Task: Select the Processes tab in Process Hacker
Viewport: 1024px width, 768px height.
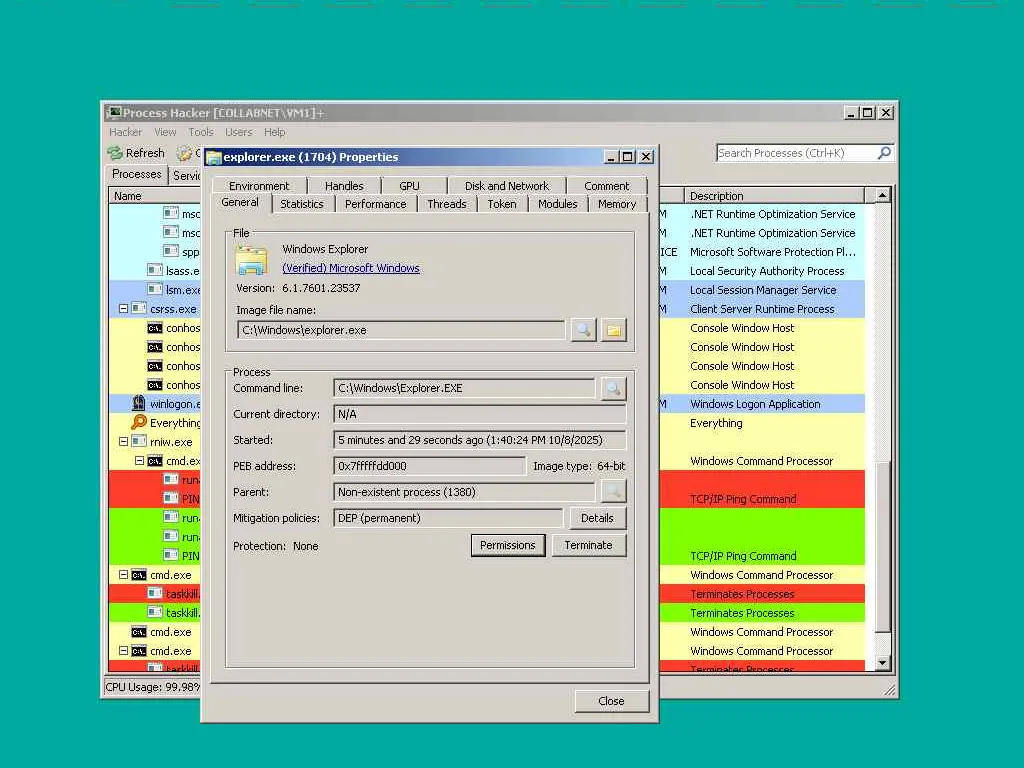Action: click(x=136, y=174)
